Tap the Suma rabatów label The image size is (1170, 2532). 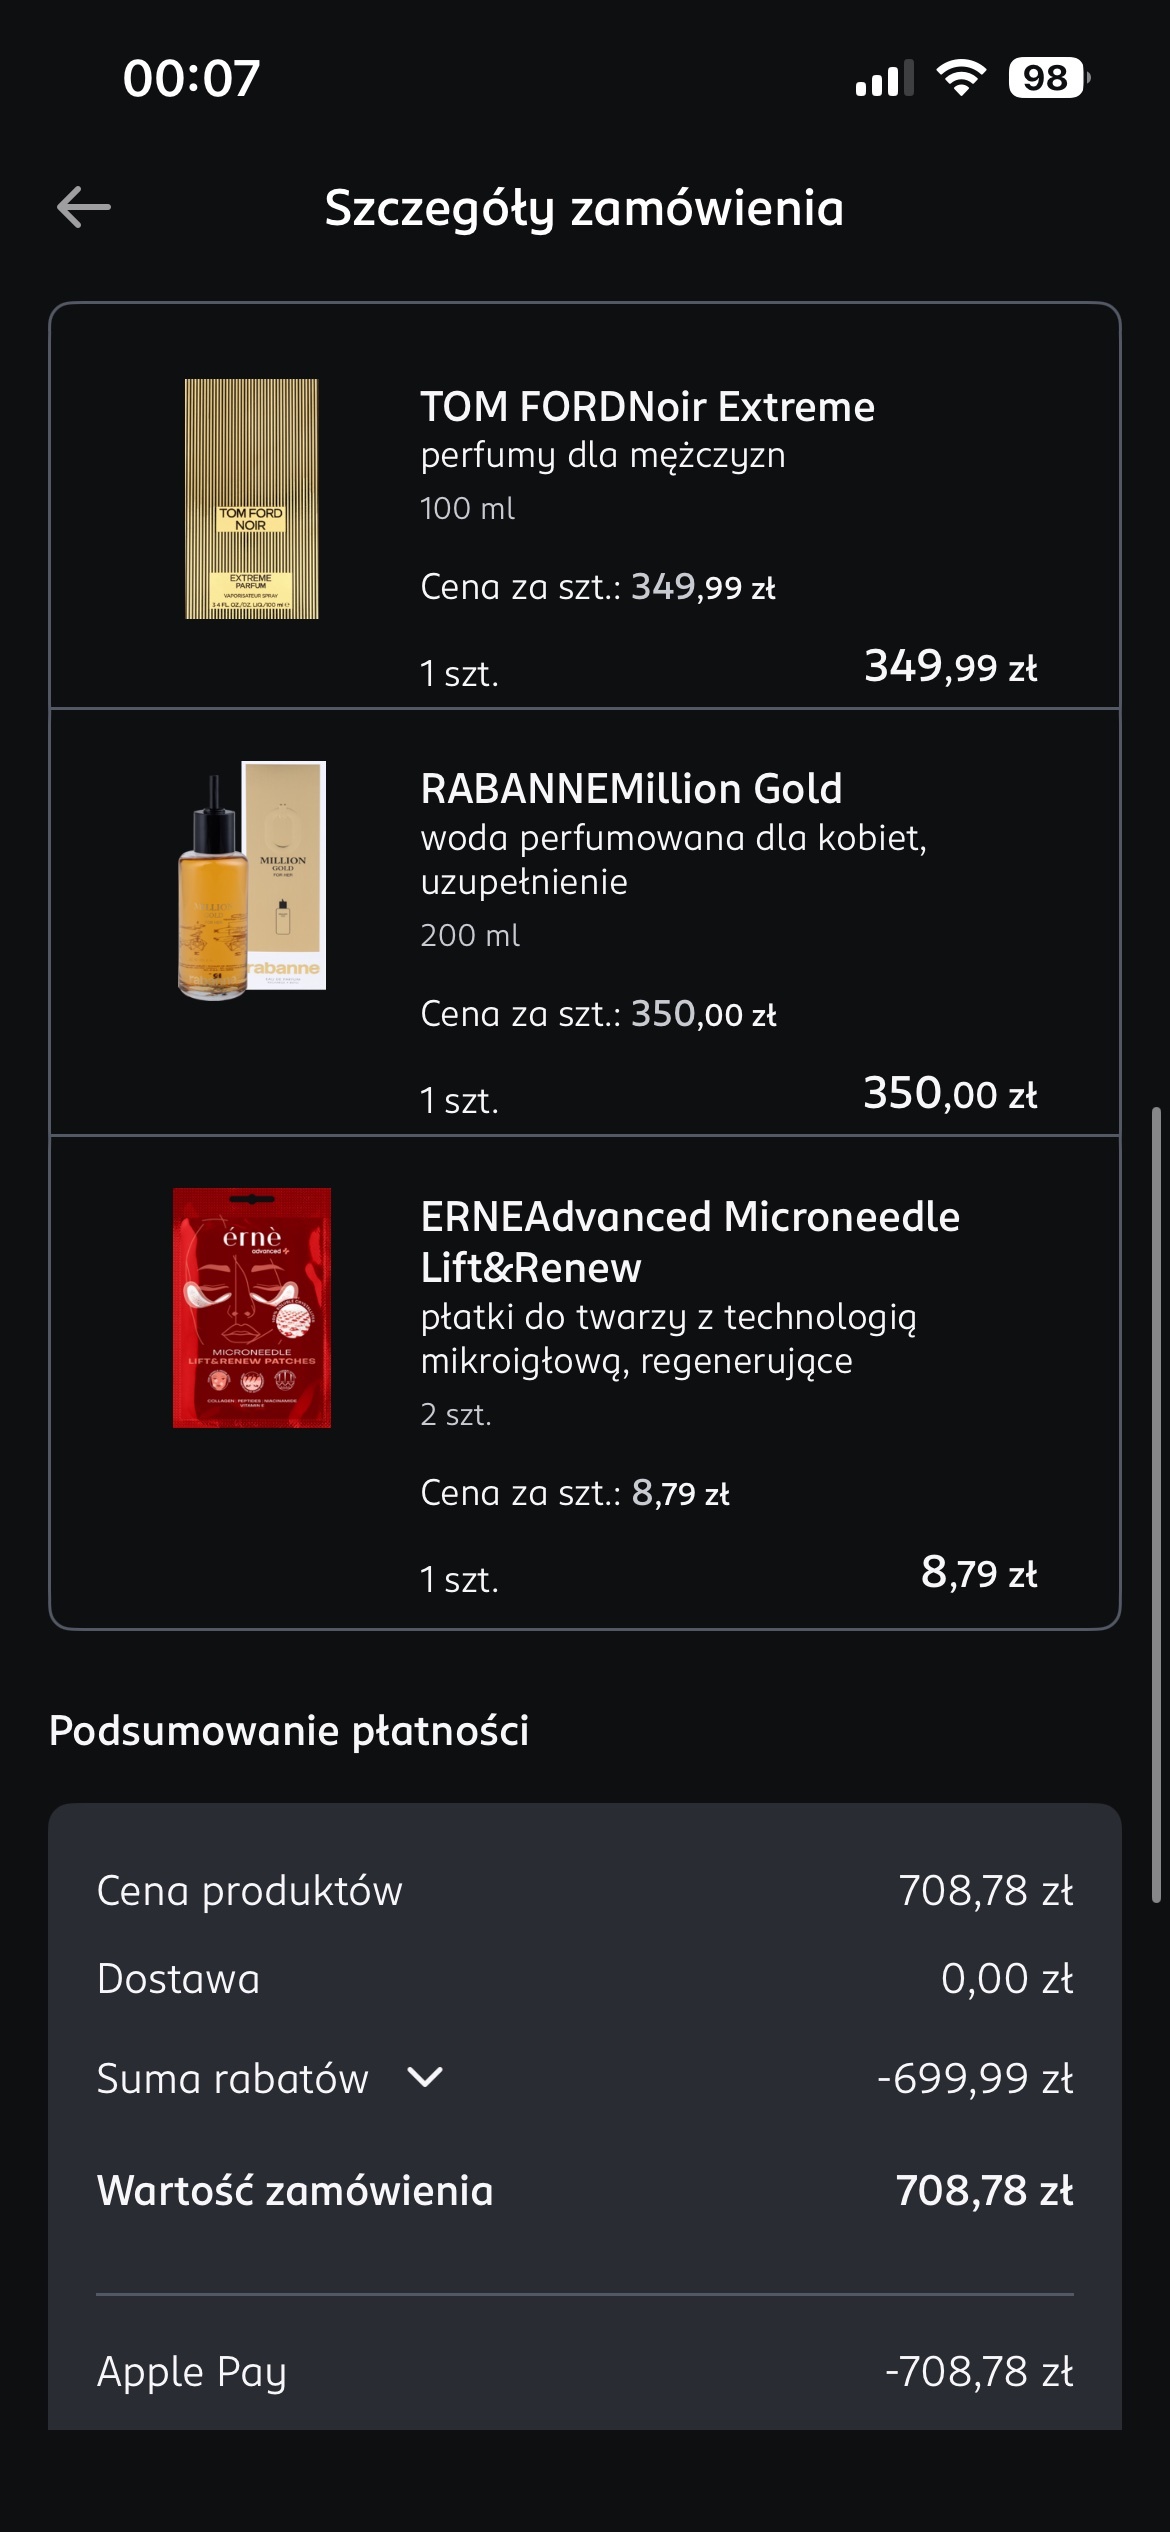point(233,2079)
